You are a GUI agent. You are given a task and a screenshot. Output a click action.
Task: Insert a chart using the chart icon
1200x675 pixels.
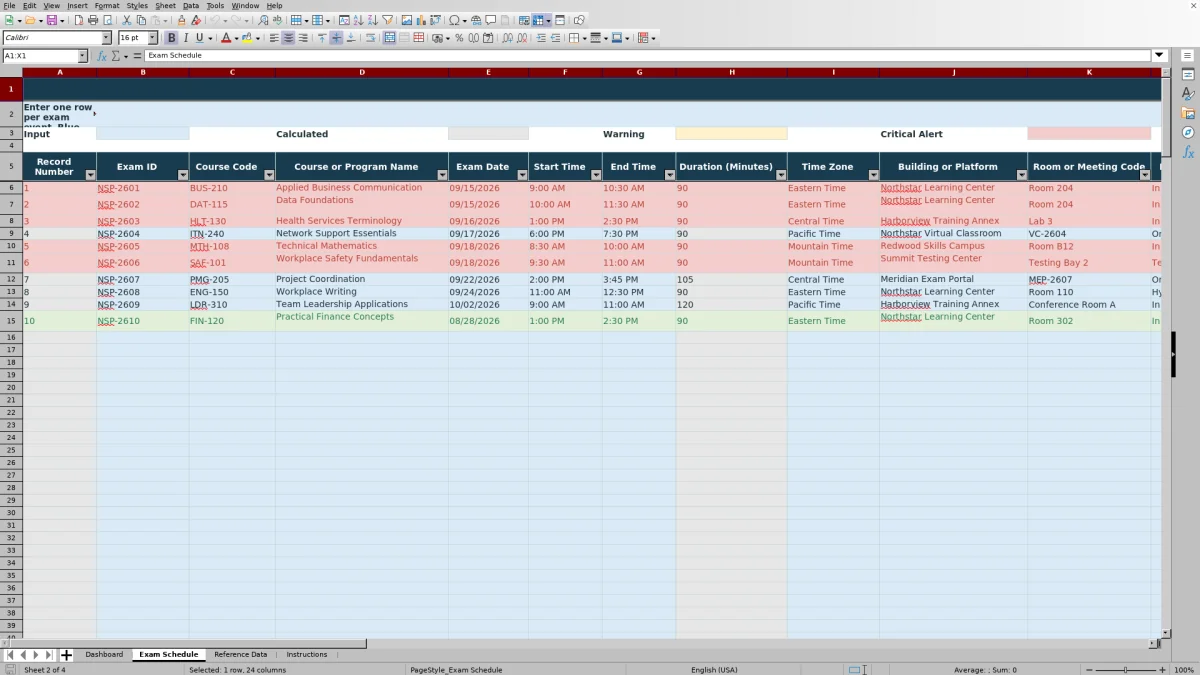(421, 20)
